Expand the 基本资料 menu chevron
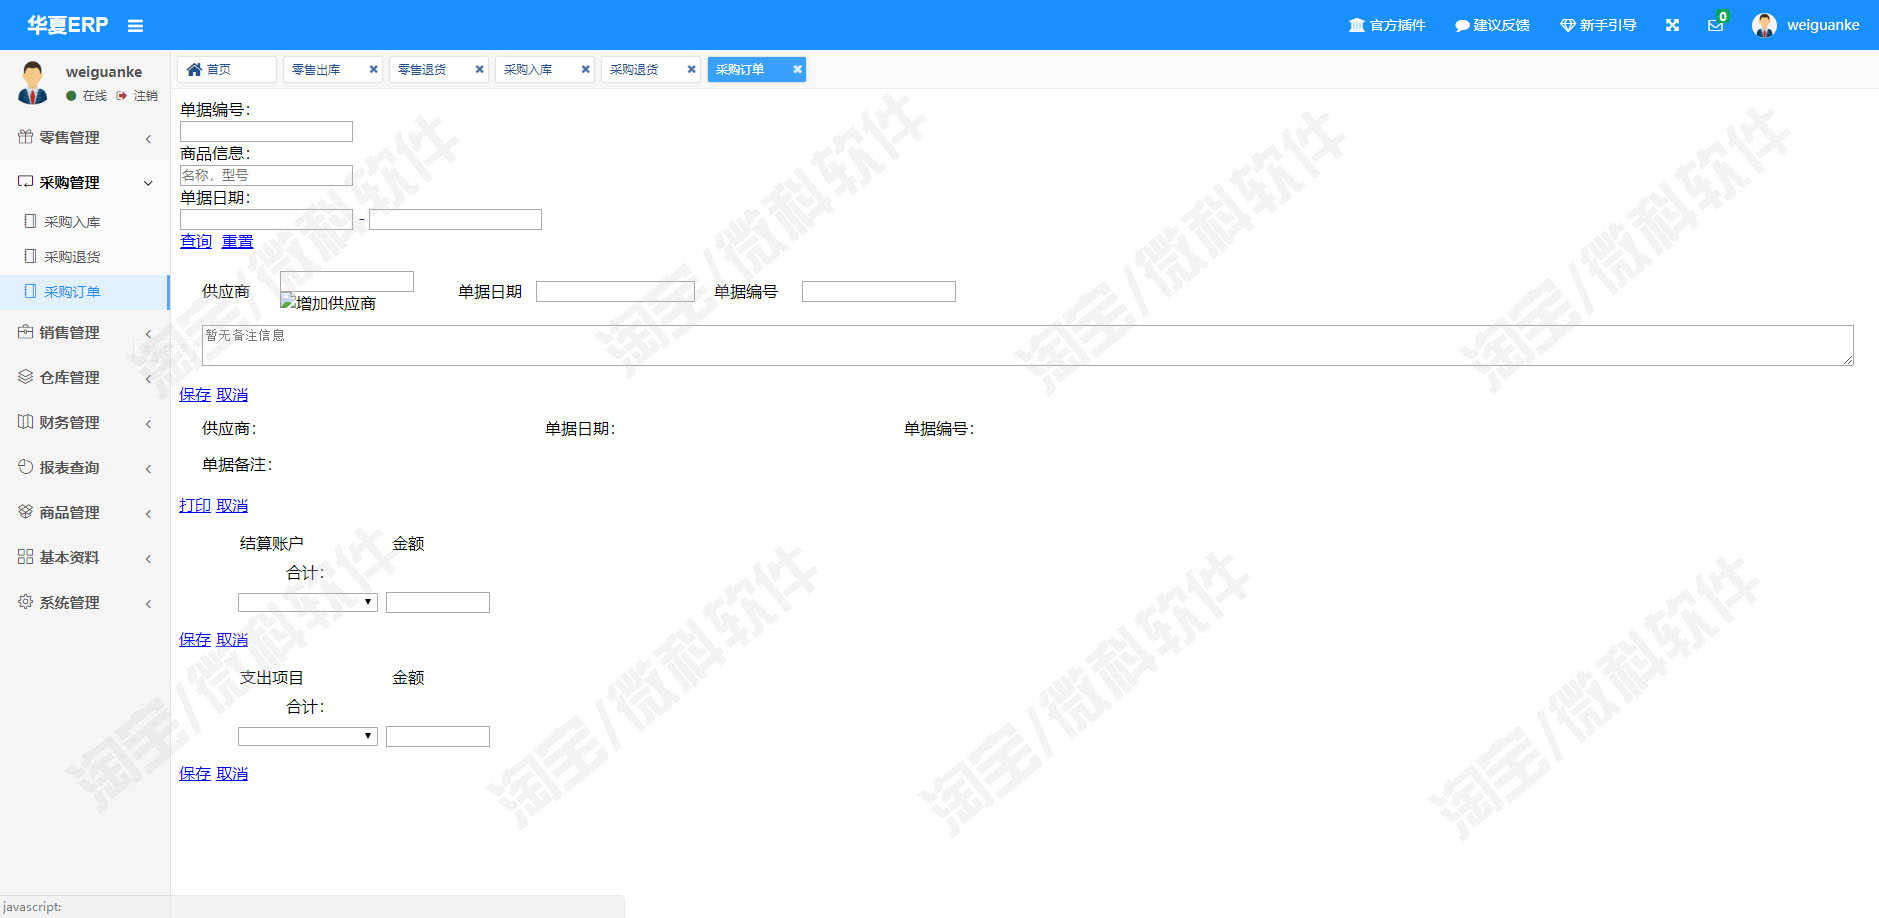1879x918 pixels. click(x=148, y=558)
